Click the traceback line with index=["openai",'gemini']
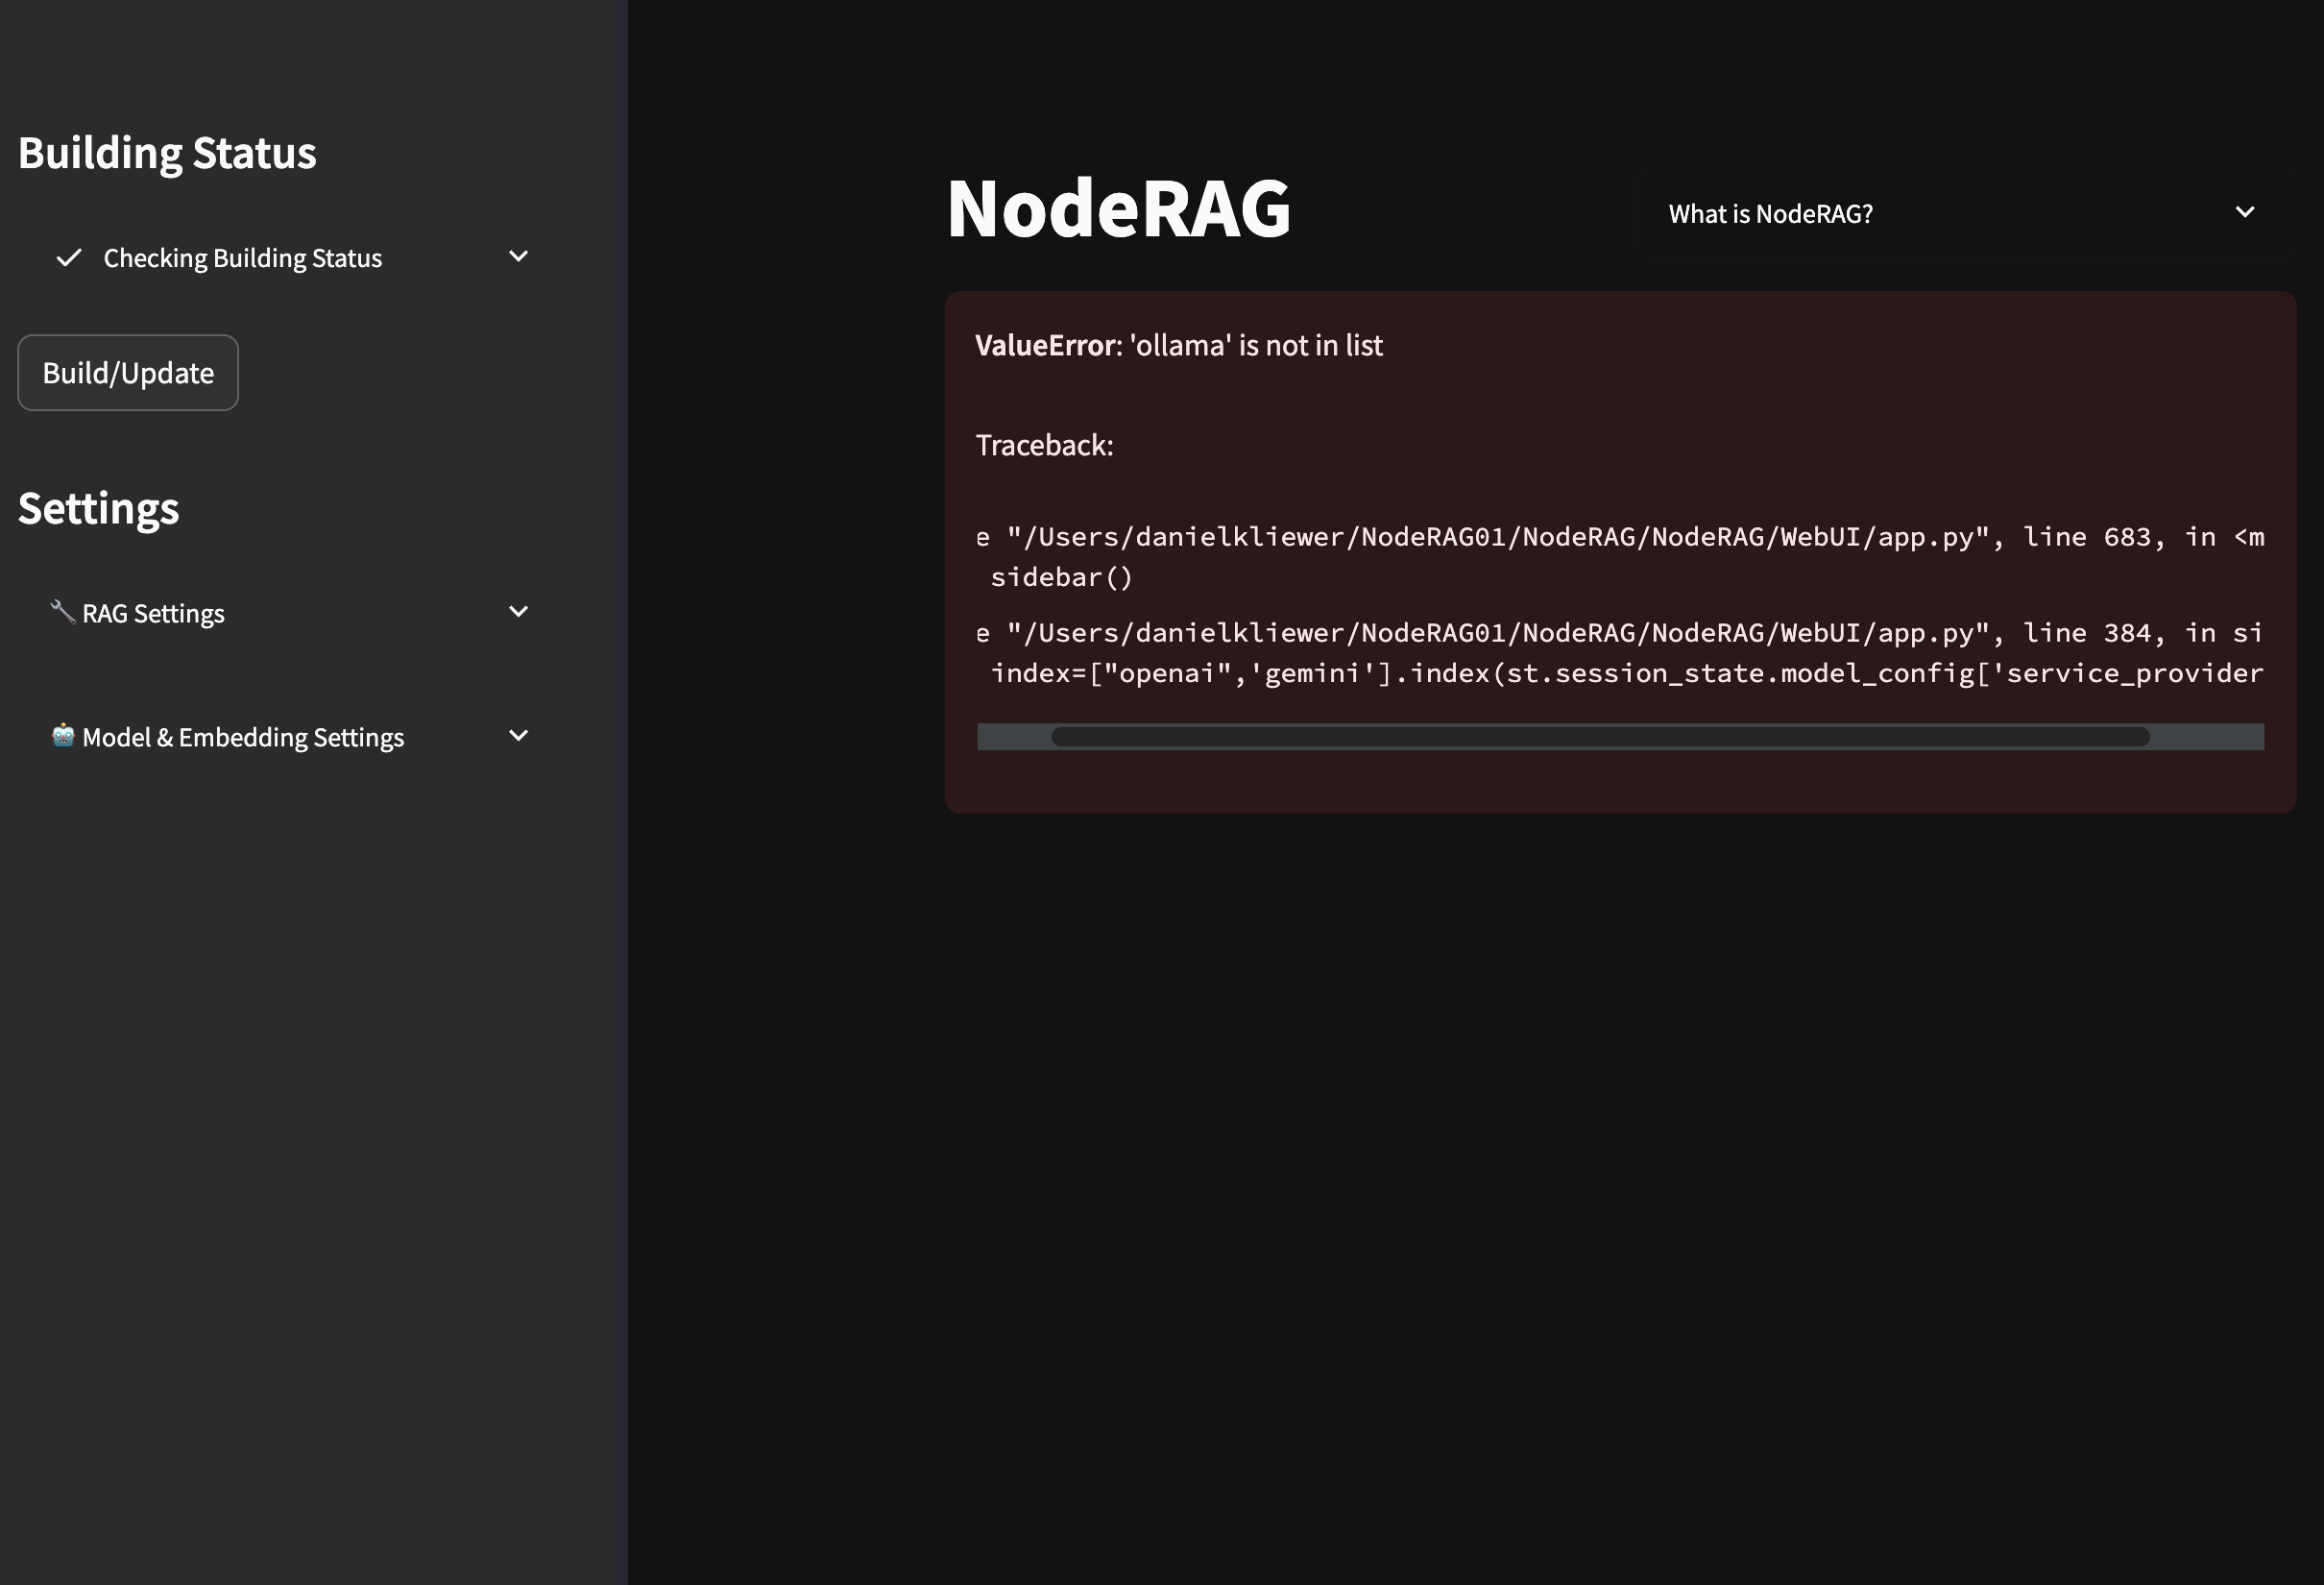The height and width of the screenshot is (1585, 2324). pos(1626,673)
